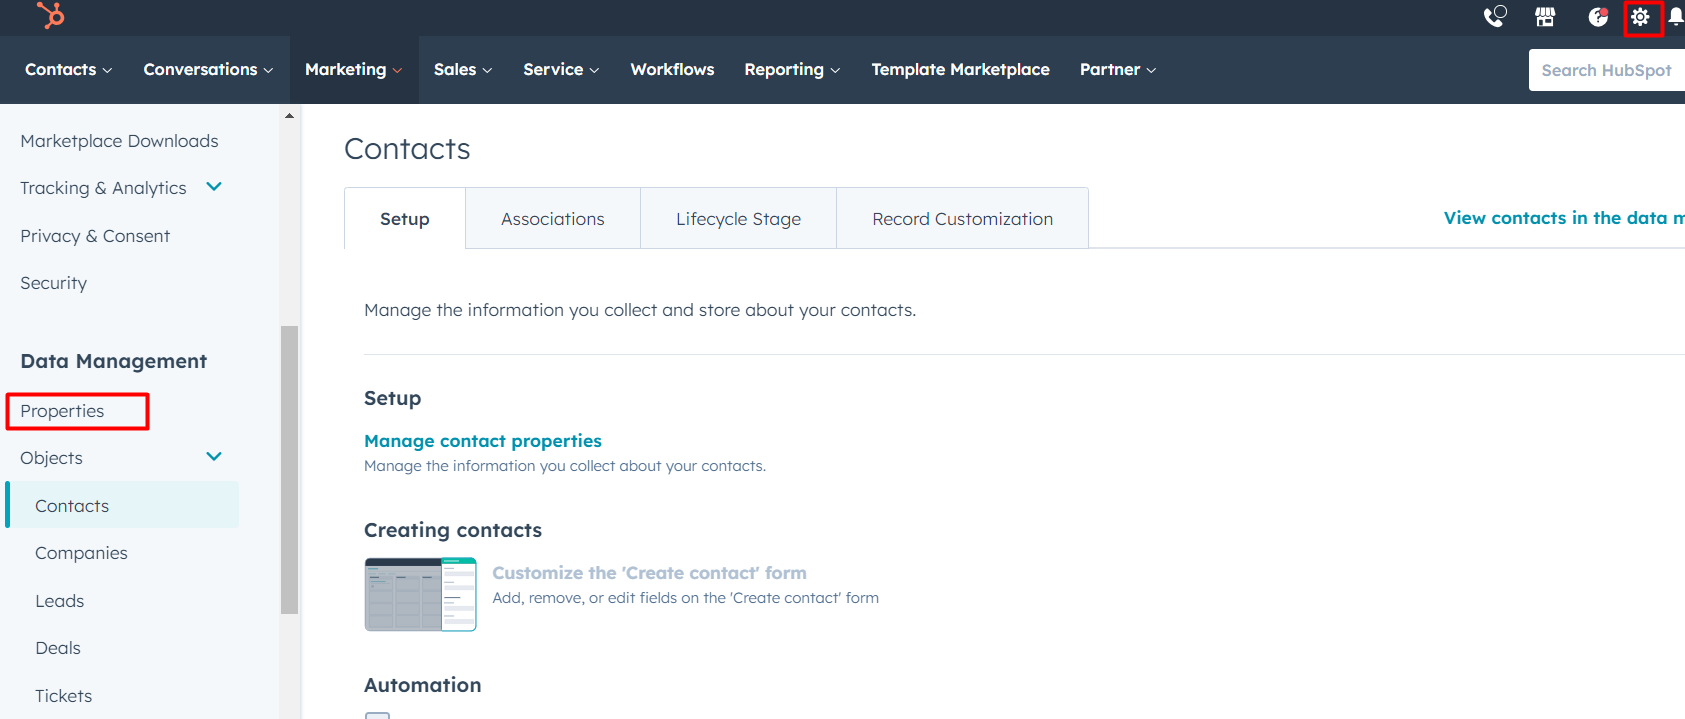Click the Tracking & Analytics sidebar label
The image size is (1685, 719).
(x=103, y=188)
